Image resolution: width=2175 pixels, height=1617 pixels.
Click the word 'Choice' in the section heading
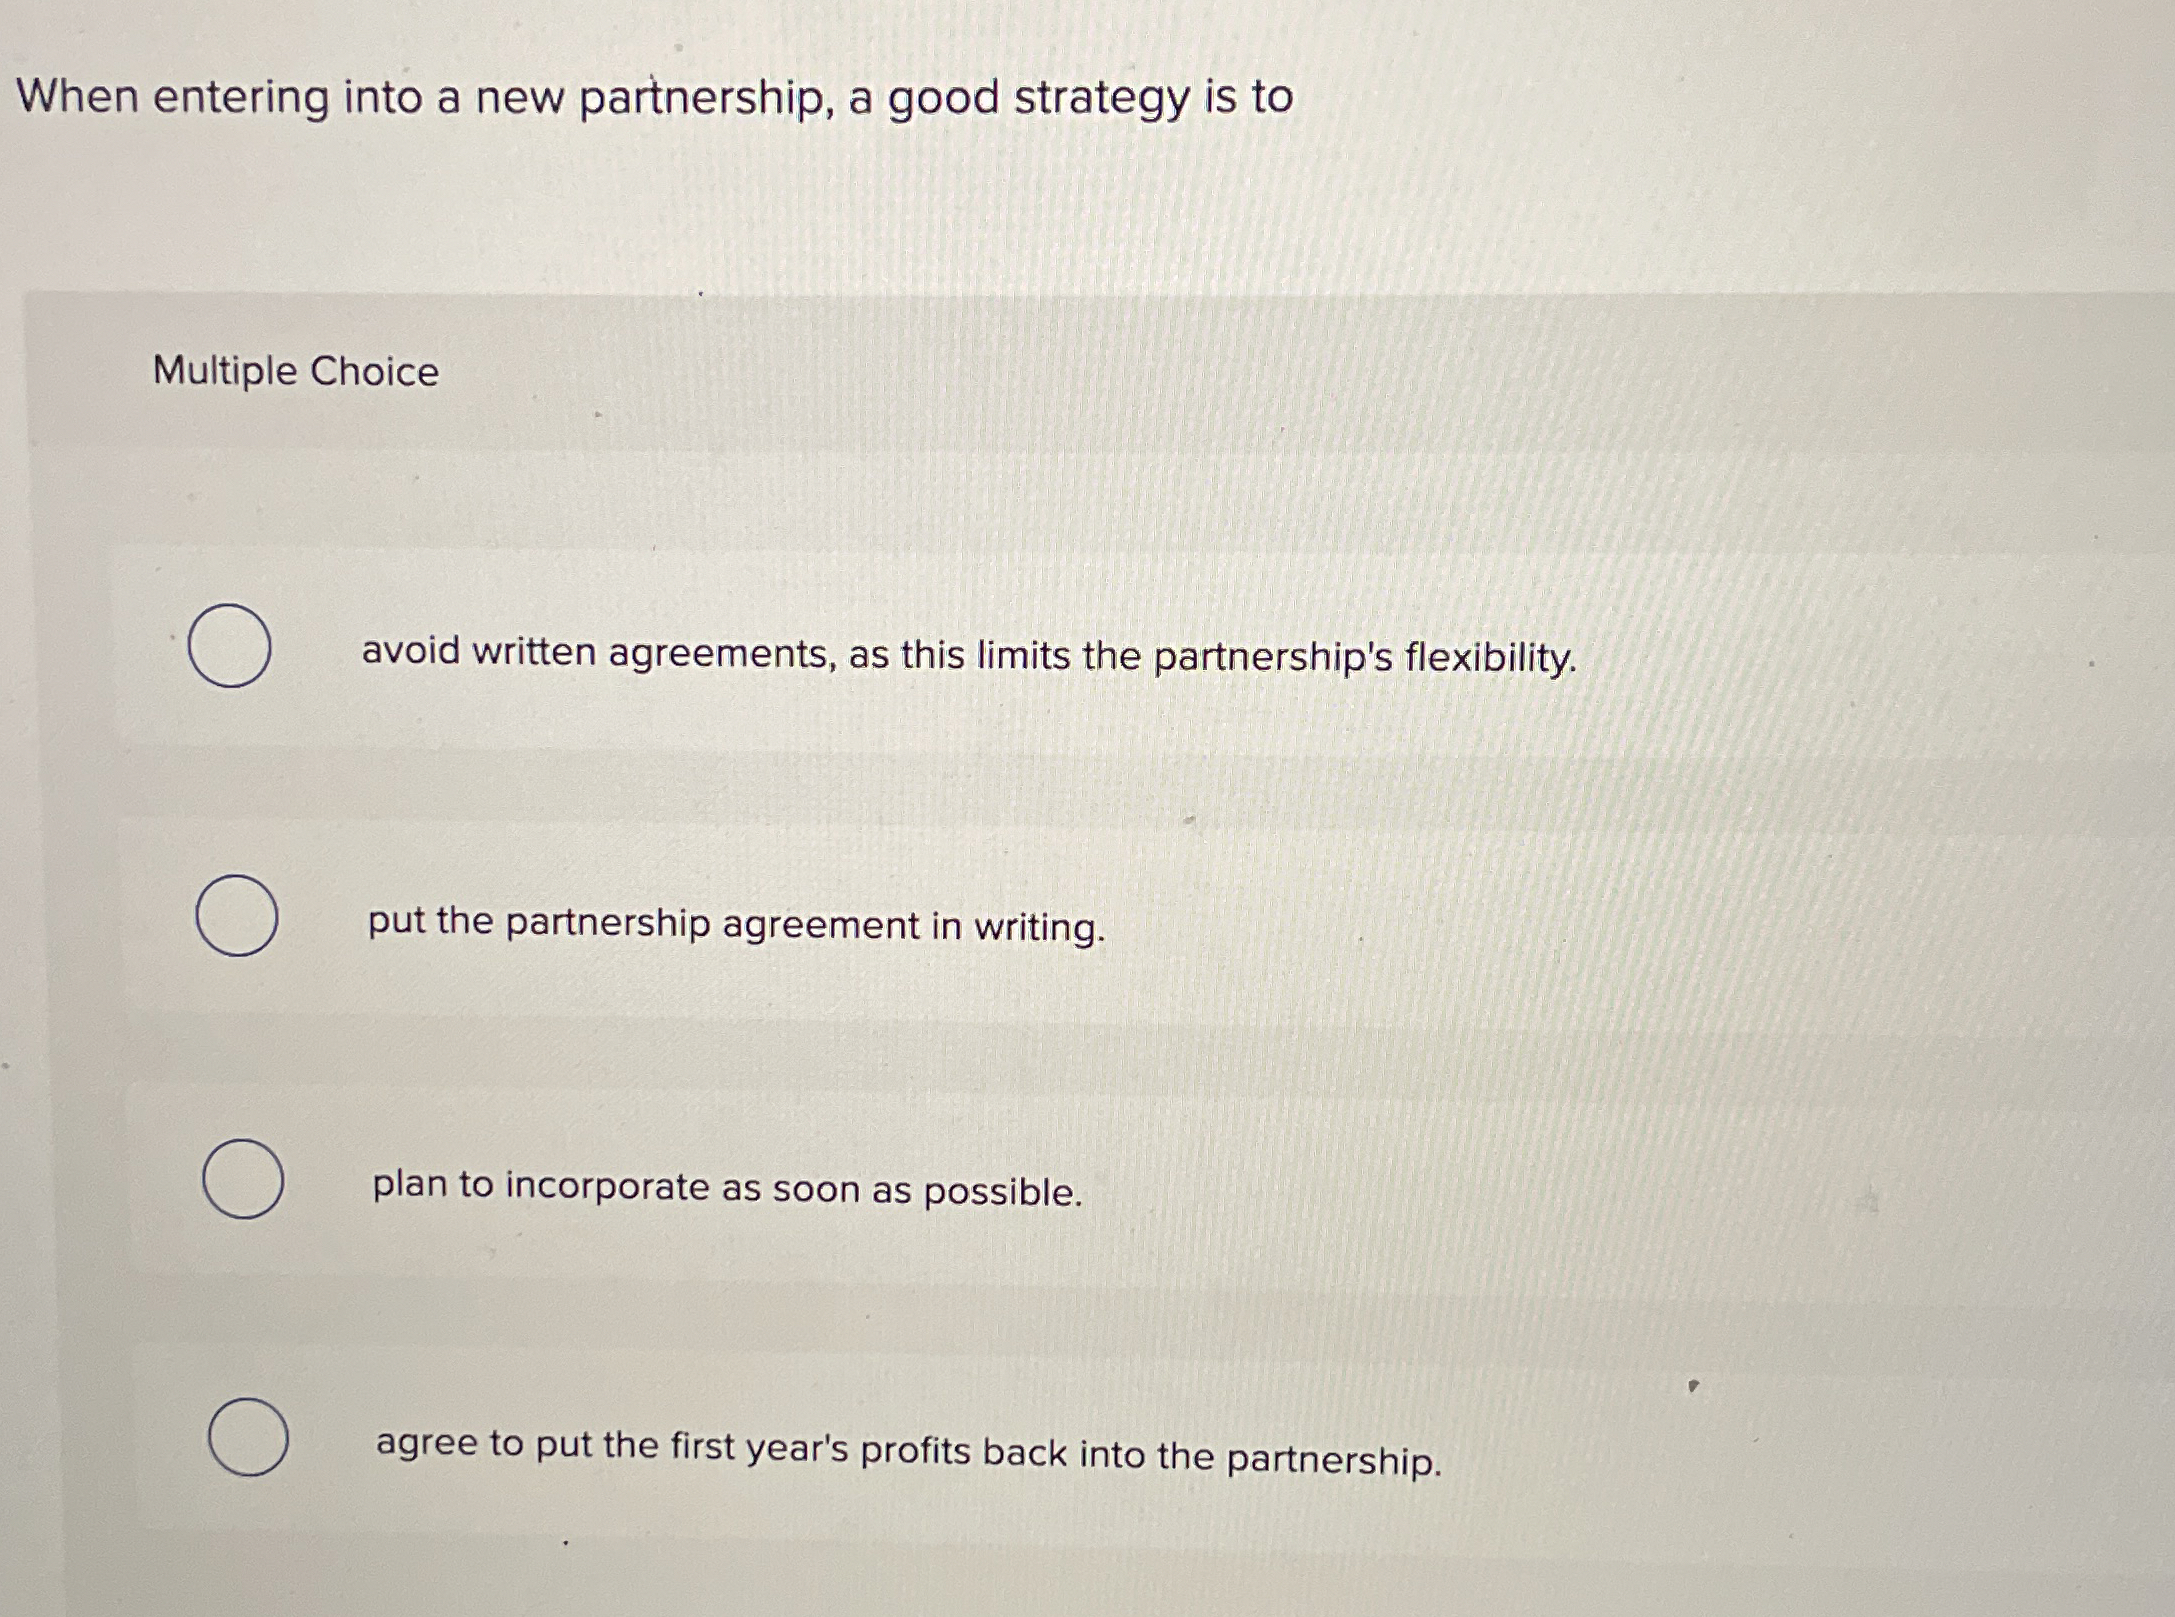[374, 372]
